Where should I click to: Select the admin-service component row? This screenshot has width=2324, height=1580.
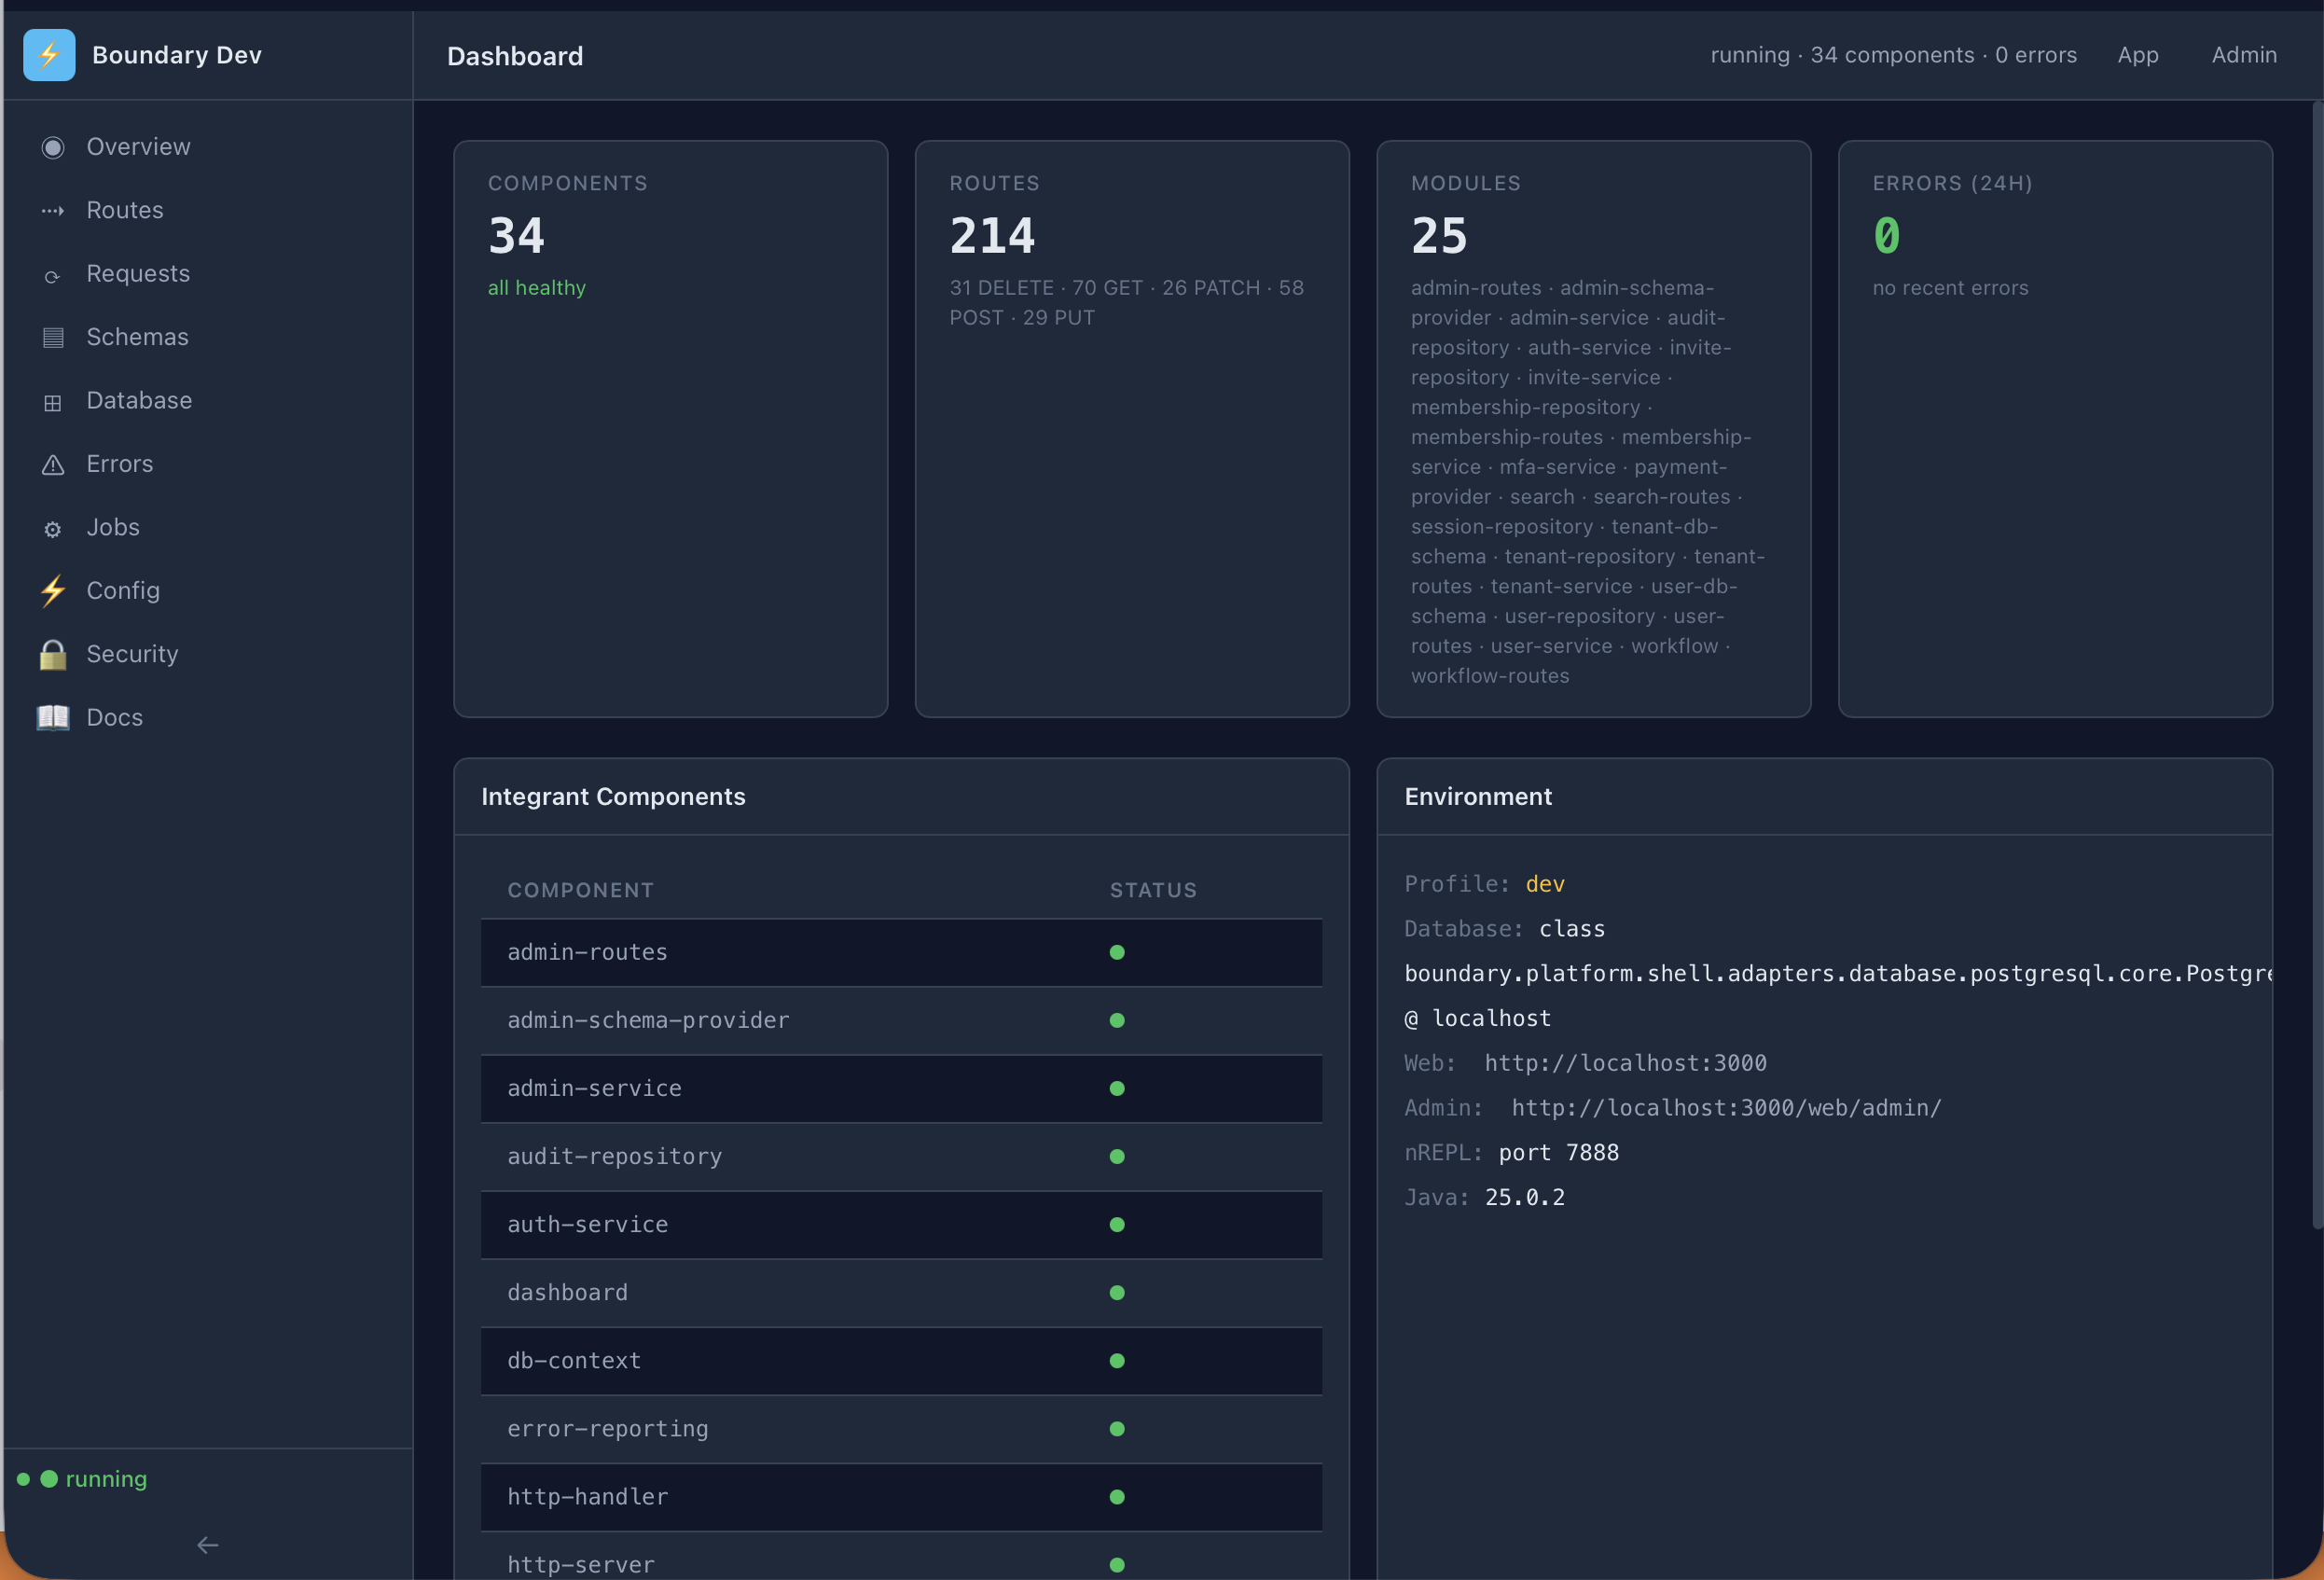click(901, 1089)
